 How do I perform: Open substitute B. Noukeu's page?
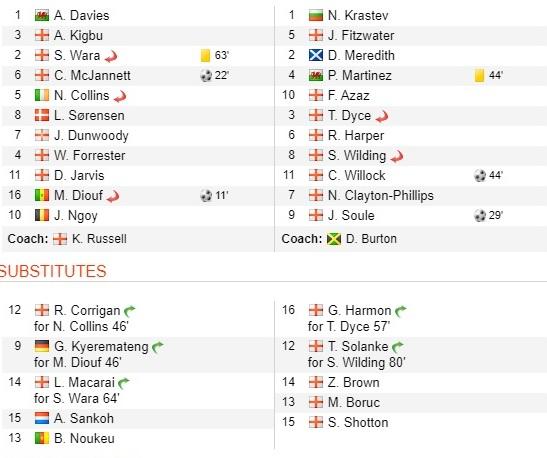(84, 438)
